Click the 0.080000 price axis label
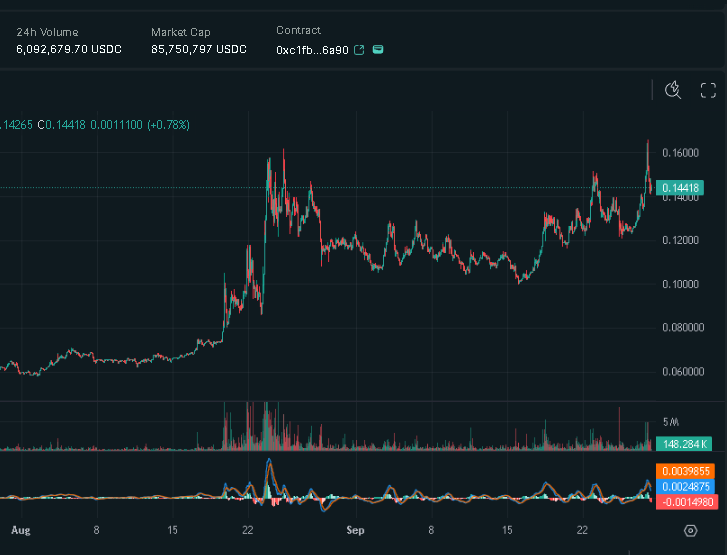The width and height of the screenshot is (727, 555). pos(683,327)
